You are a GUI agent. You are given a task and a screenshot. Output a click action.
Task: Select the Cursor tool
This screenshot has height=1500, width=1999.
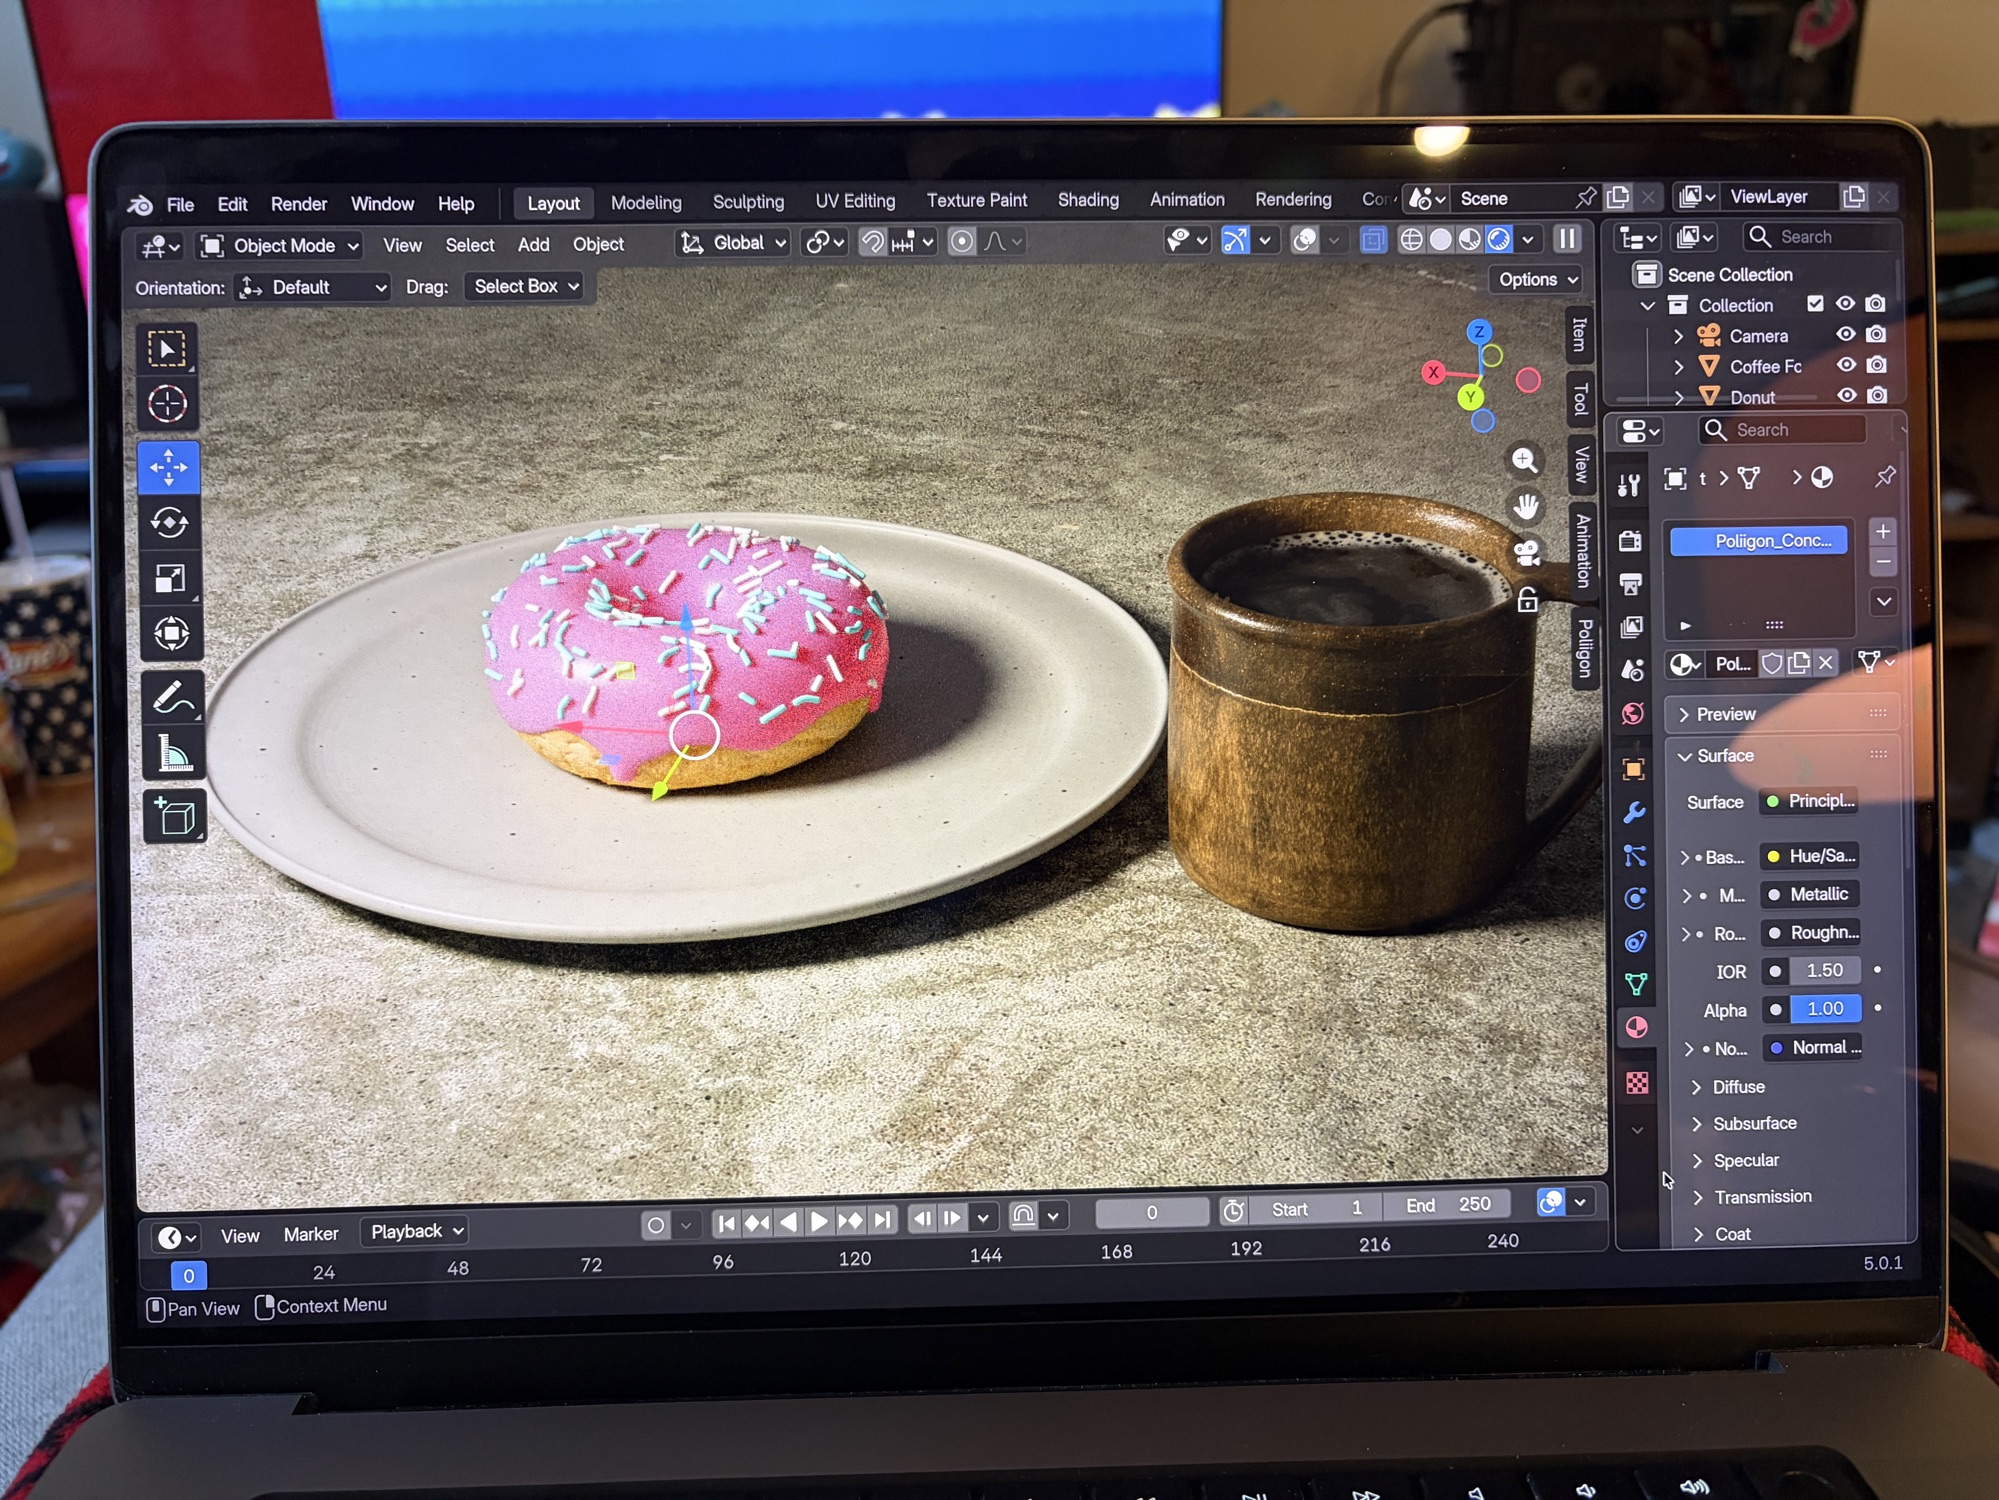click(x=168, y=405)
